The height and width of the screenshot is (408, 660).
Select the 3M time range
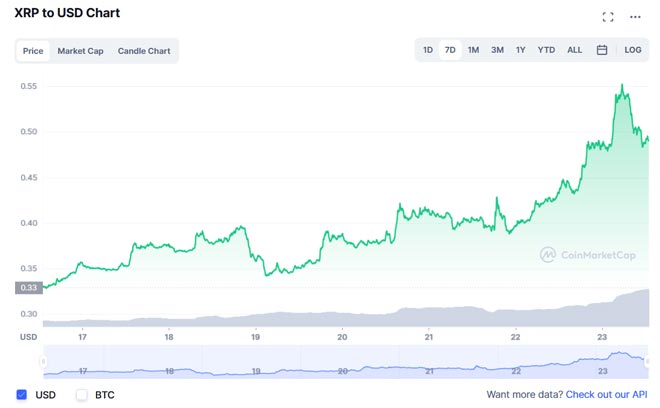coord(497,50)
